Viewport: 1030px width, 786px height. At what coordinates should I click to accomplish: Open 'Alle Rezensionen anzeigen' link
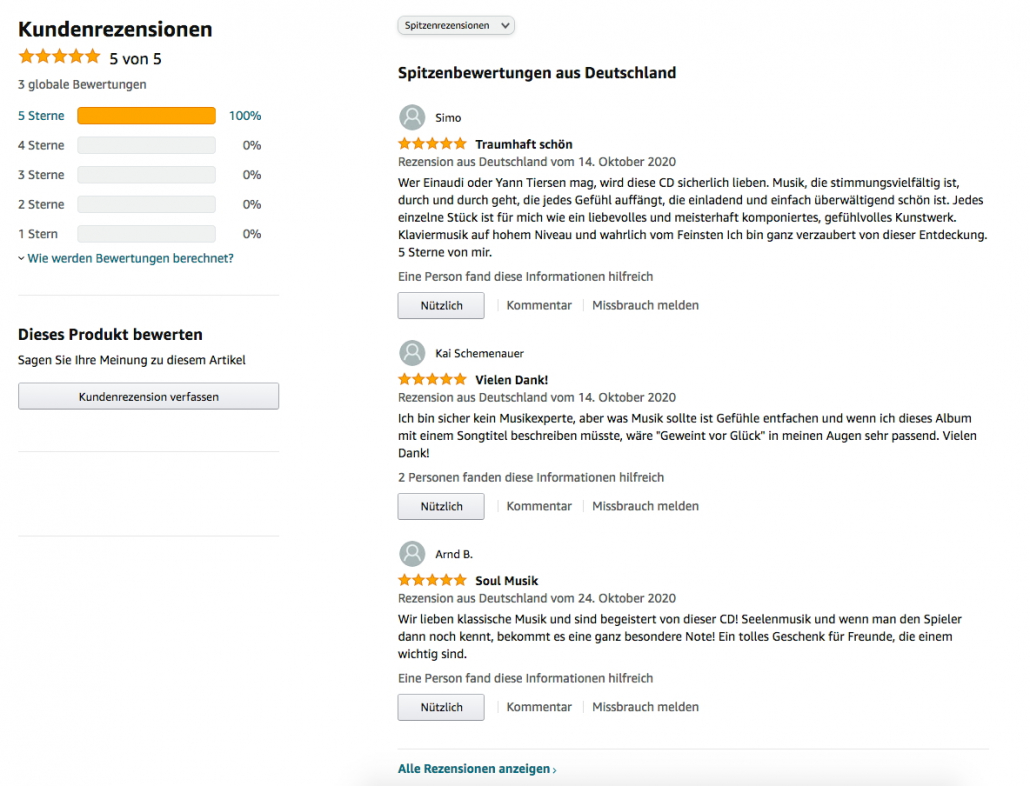476,769
